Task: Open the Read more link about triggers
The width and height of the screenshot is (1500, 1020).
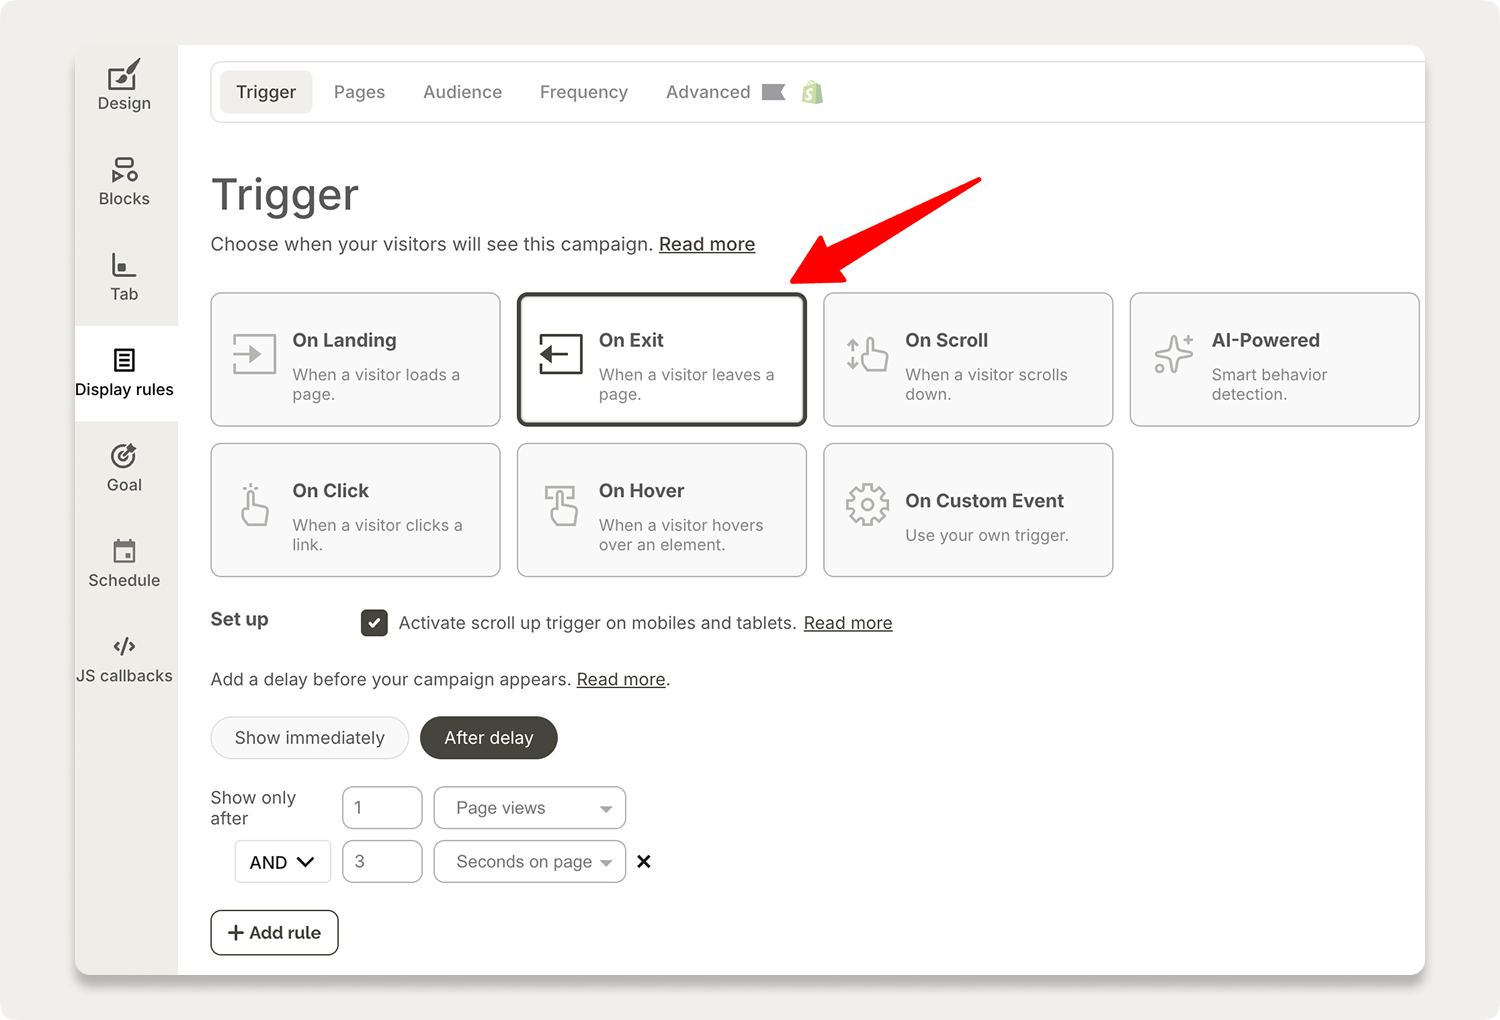Action: (x=706, y=244)
